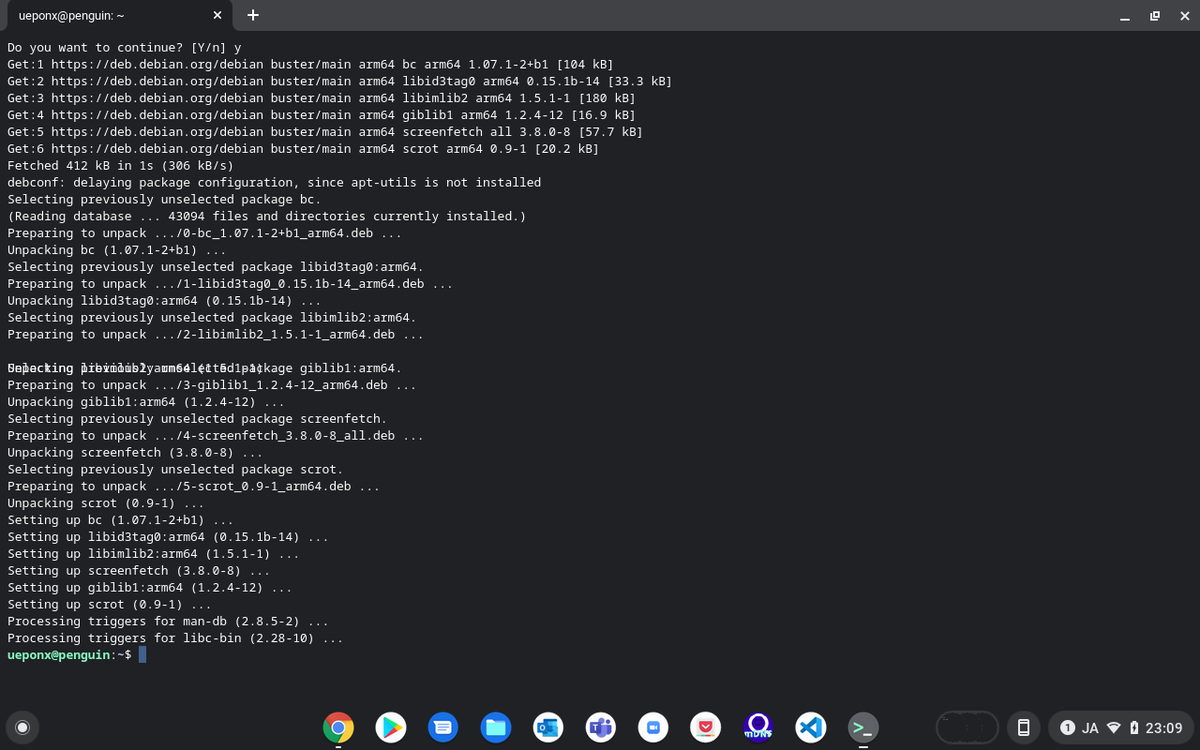Screen dimensions: 1200x750
Task: Open Visual Studio Code
Action: coord(810,727)
